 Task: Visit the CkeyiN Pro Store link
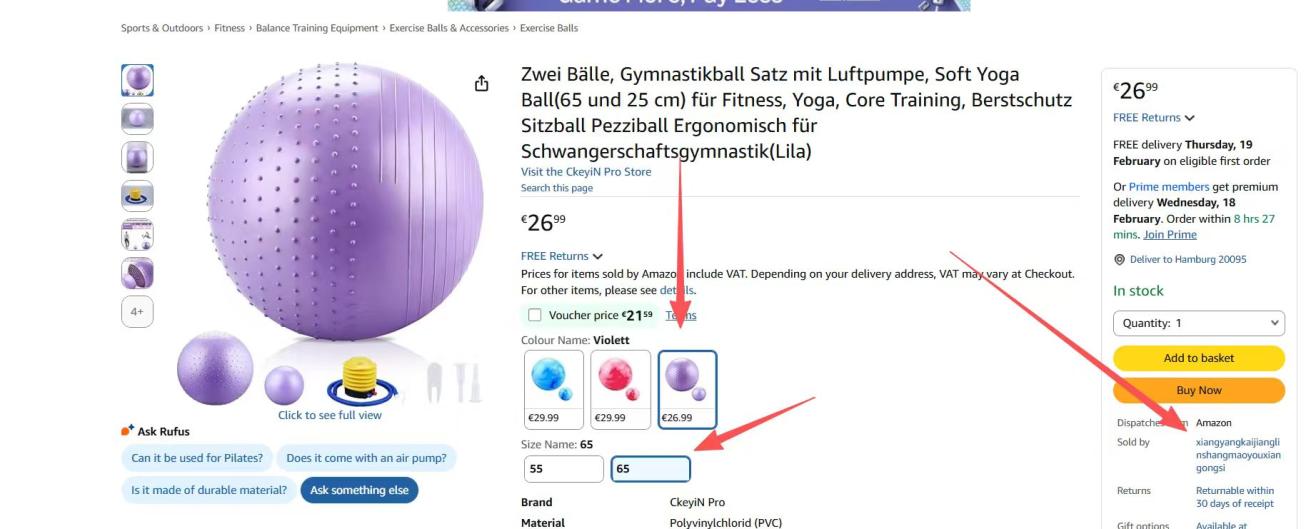(586, 172)
